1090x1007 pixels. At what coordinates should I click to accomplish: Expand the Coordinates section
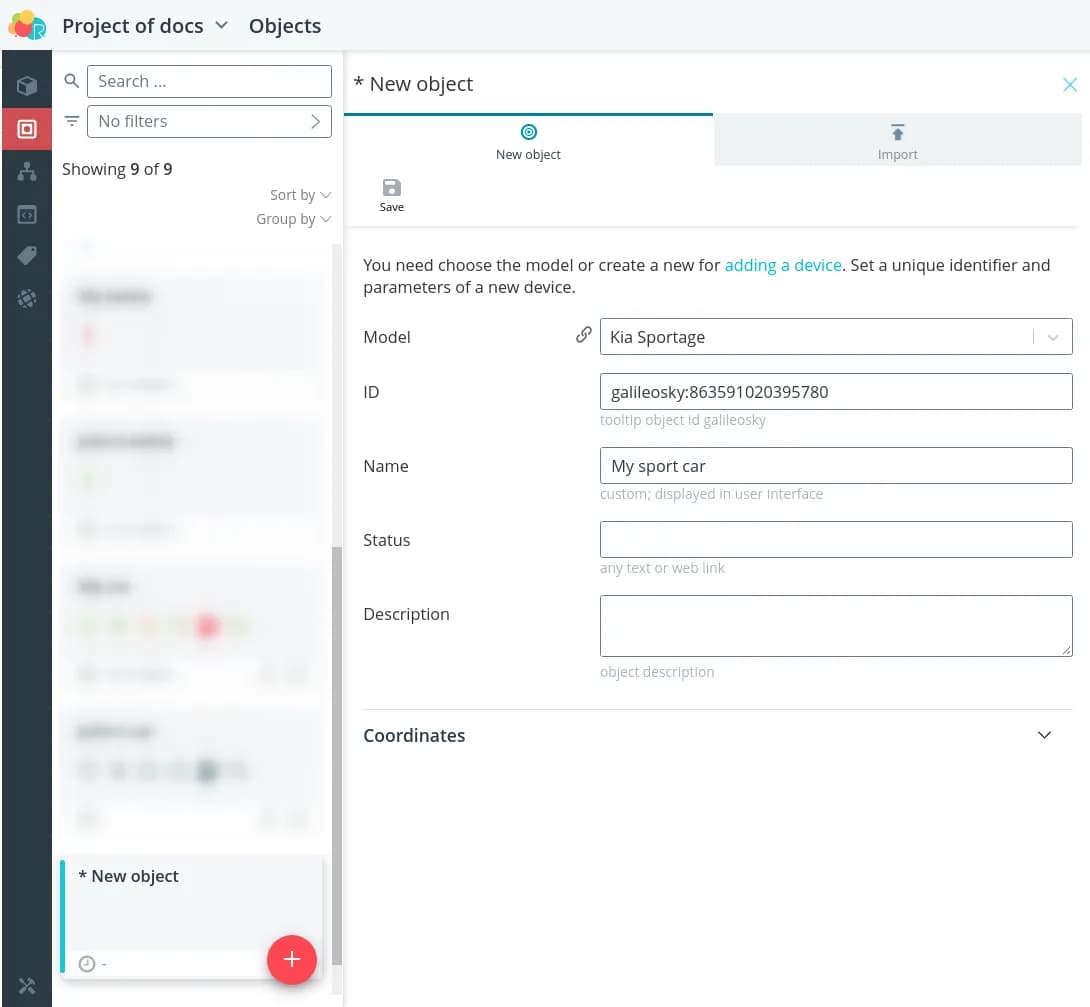1044,735
